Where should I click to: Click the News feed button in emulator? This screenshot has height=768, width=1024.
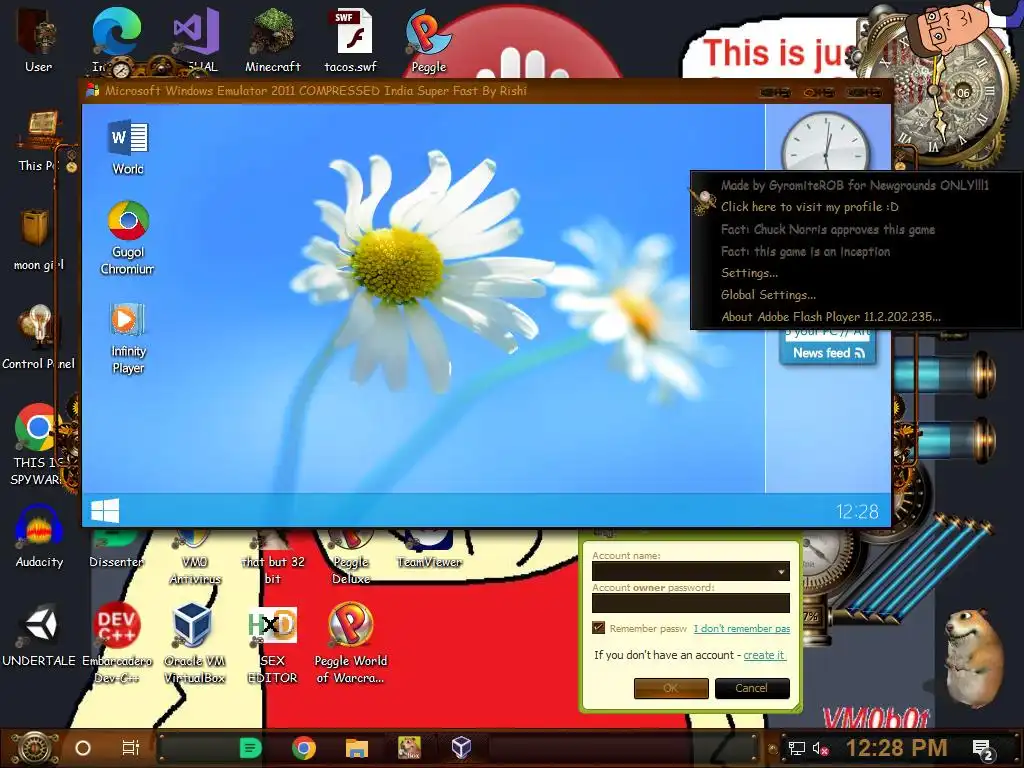point(828,353)
